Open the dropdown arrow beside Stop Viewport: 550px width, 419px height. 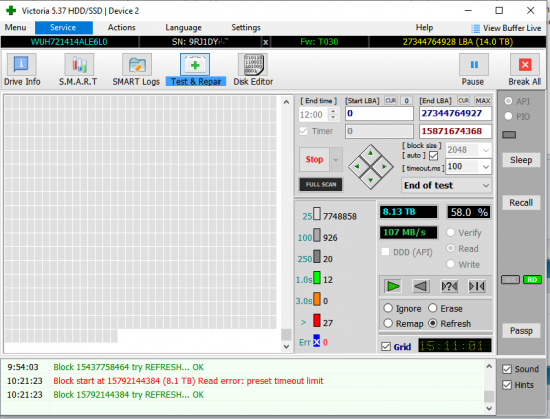[336, 160]
